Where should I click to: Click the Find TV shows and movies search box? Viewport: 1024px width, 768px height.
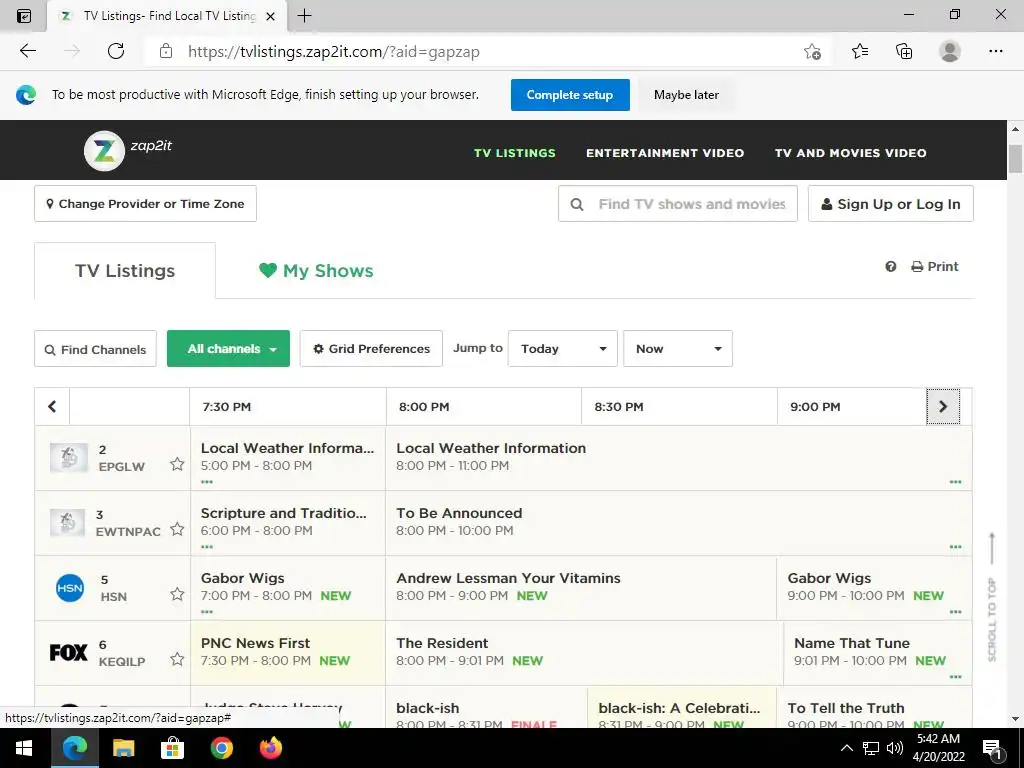click(678, 204)
